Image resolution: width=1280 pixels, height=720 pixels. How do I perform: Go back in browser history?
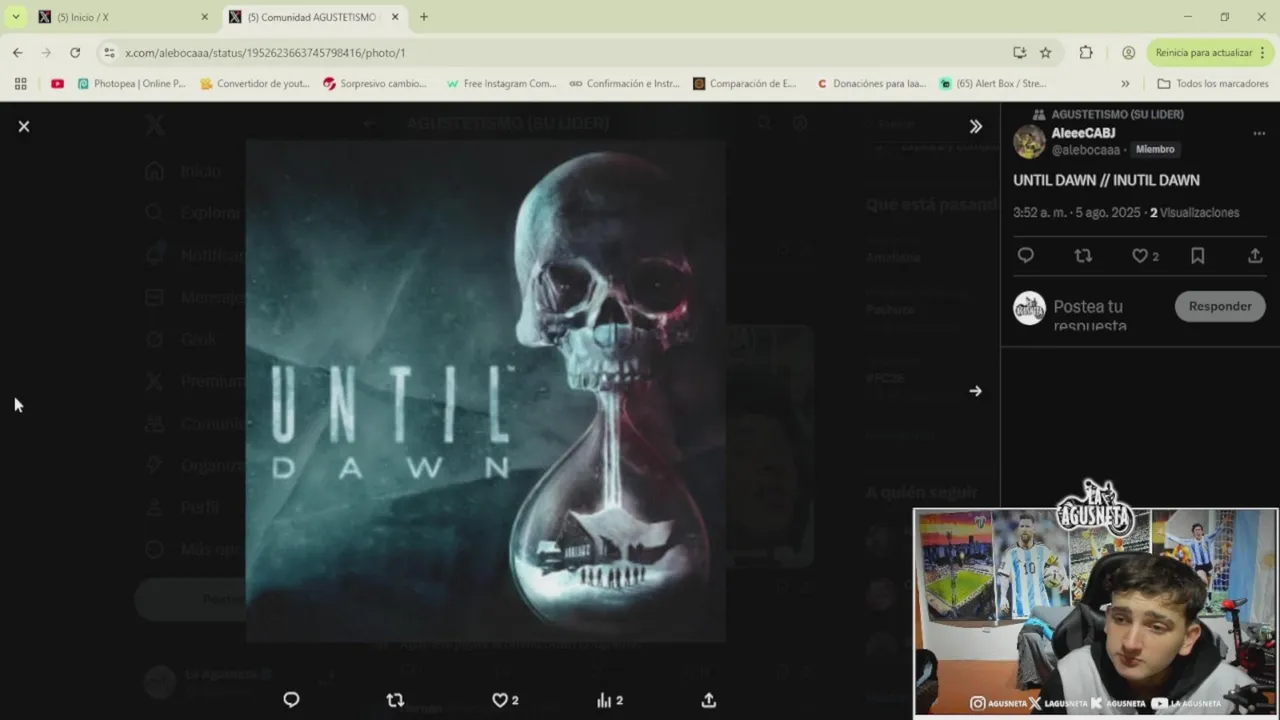click(18, 52)
